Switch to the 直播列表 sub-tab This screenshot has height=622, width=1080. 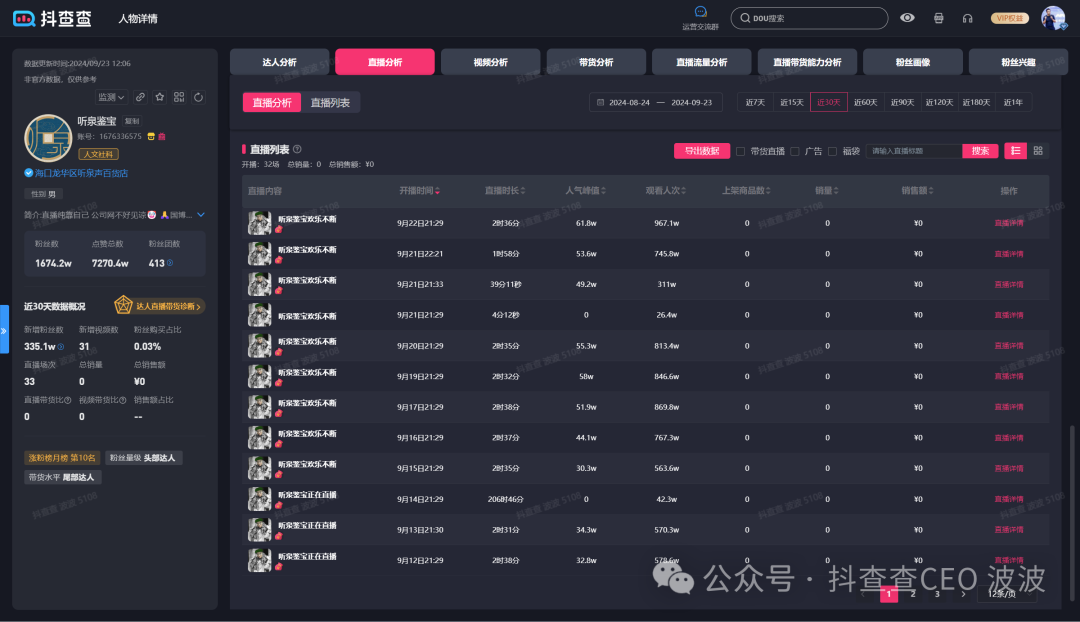pos(331,103)
